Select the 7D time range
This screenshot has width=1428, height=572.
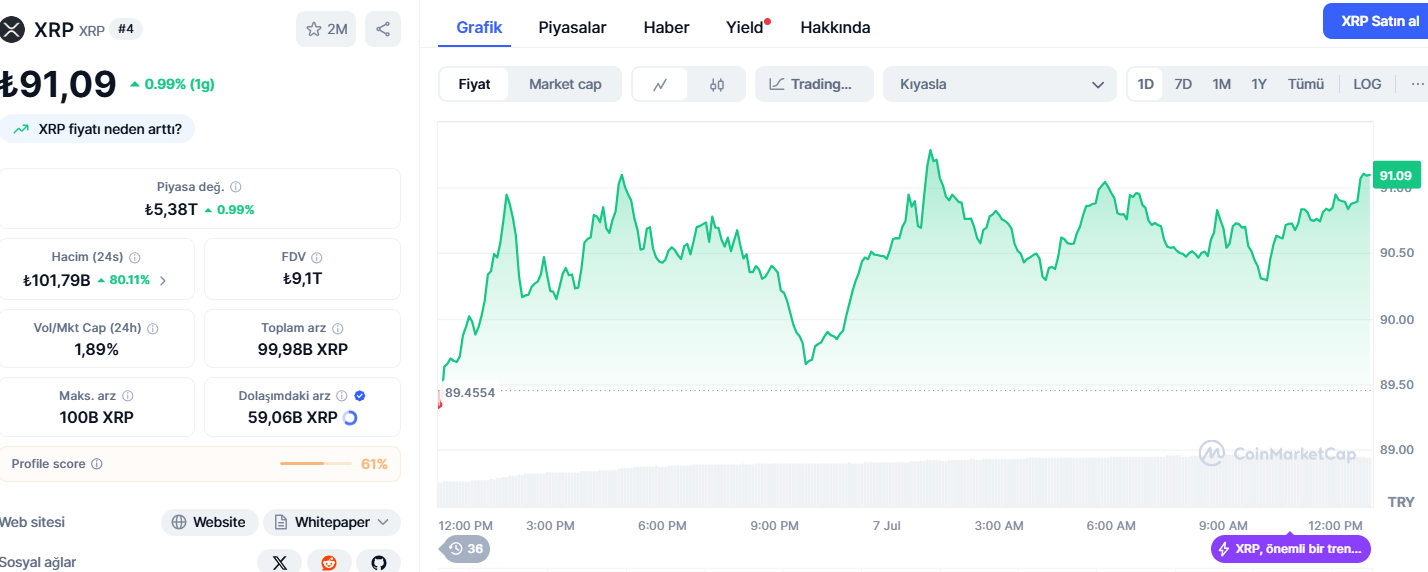point(1183,84)
